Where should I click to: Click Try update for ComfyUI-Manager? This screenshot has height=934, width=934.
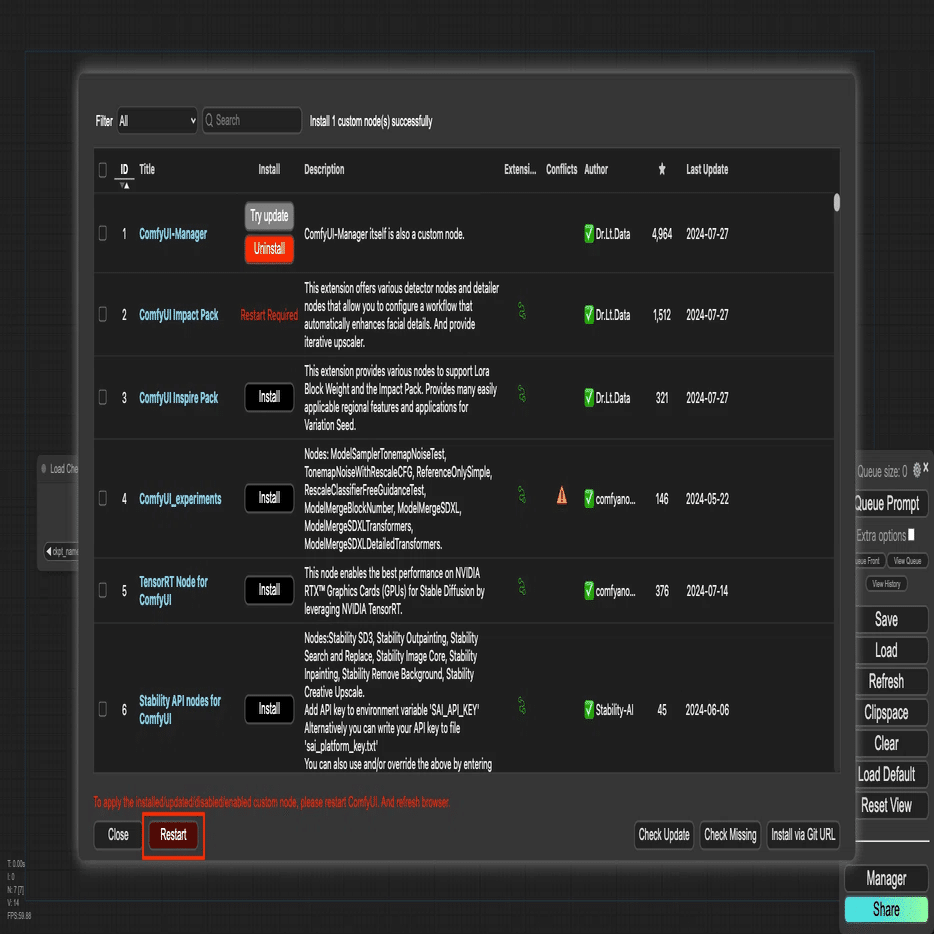point(269,216)
